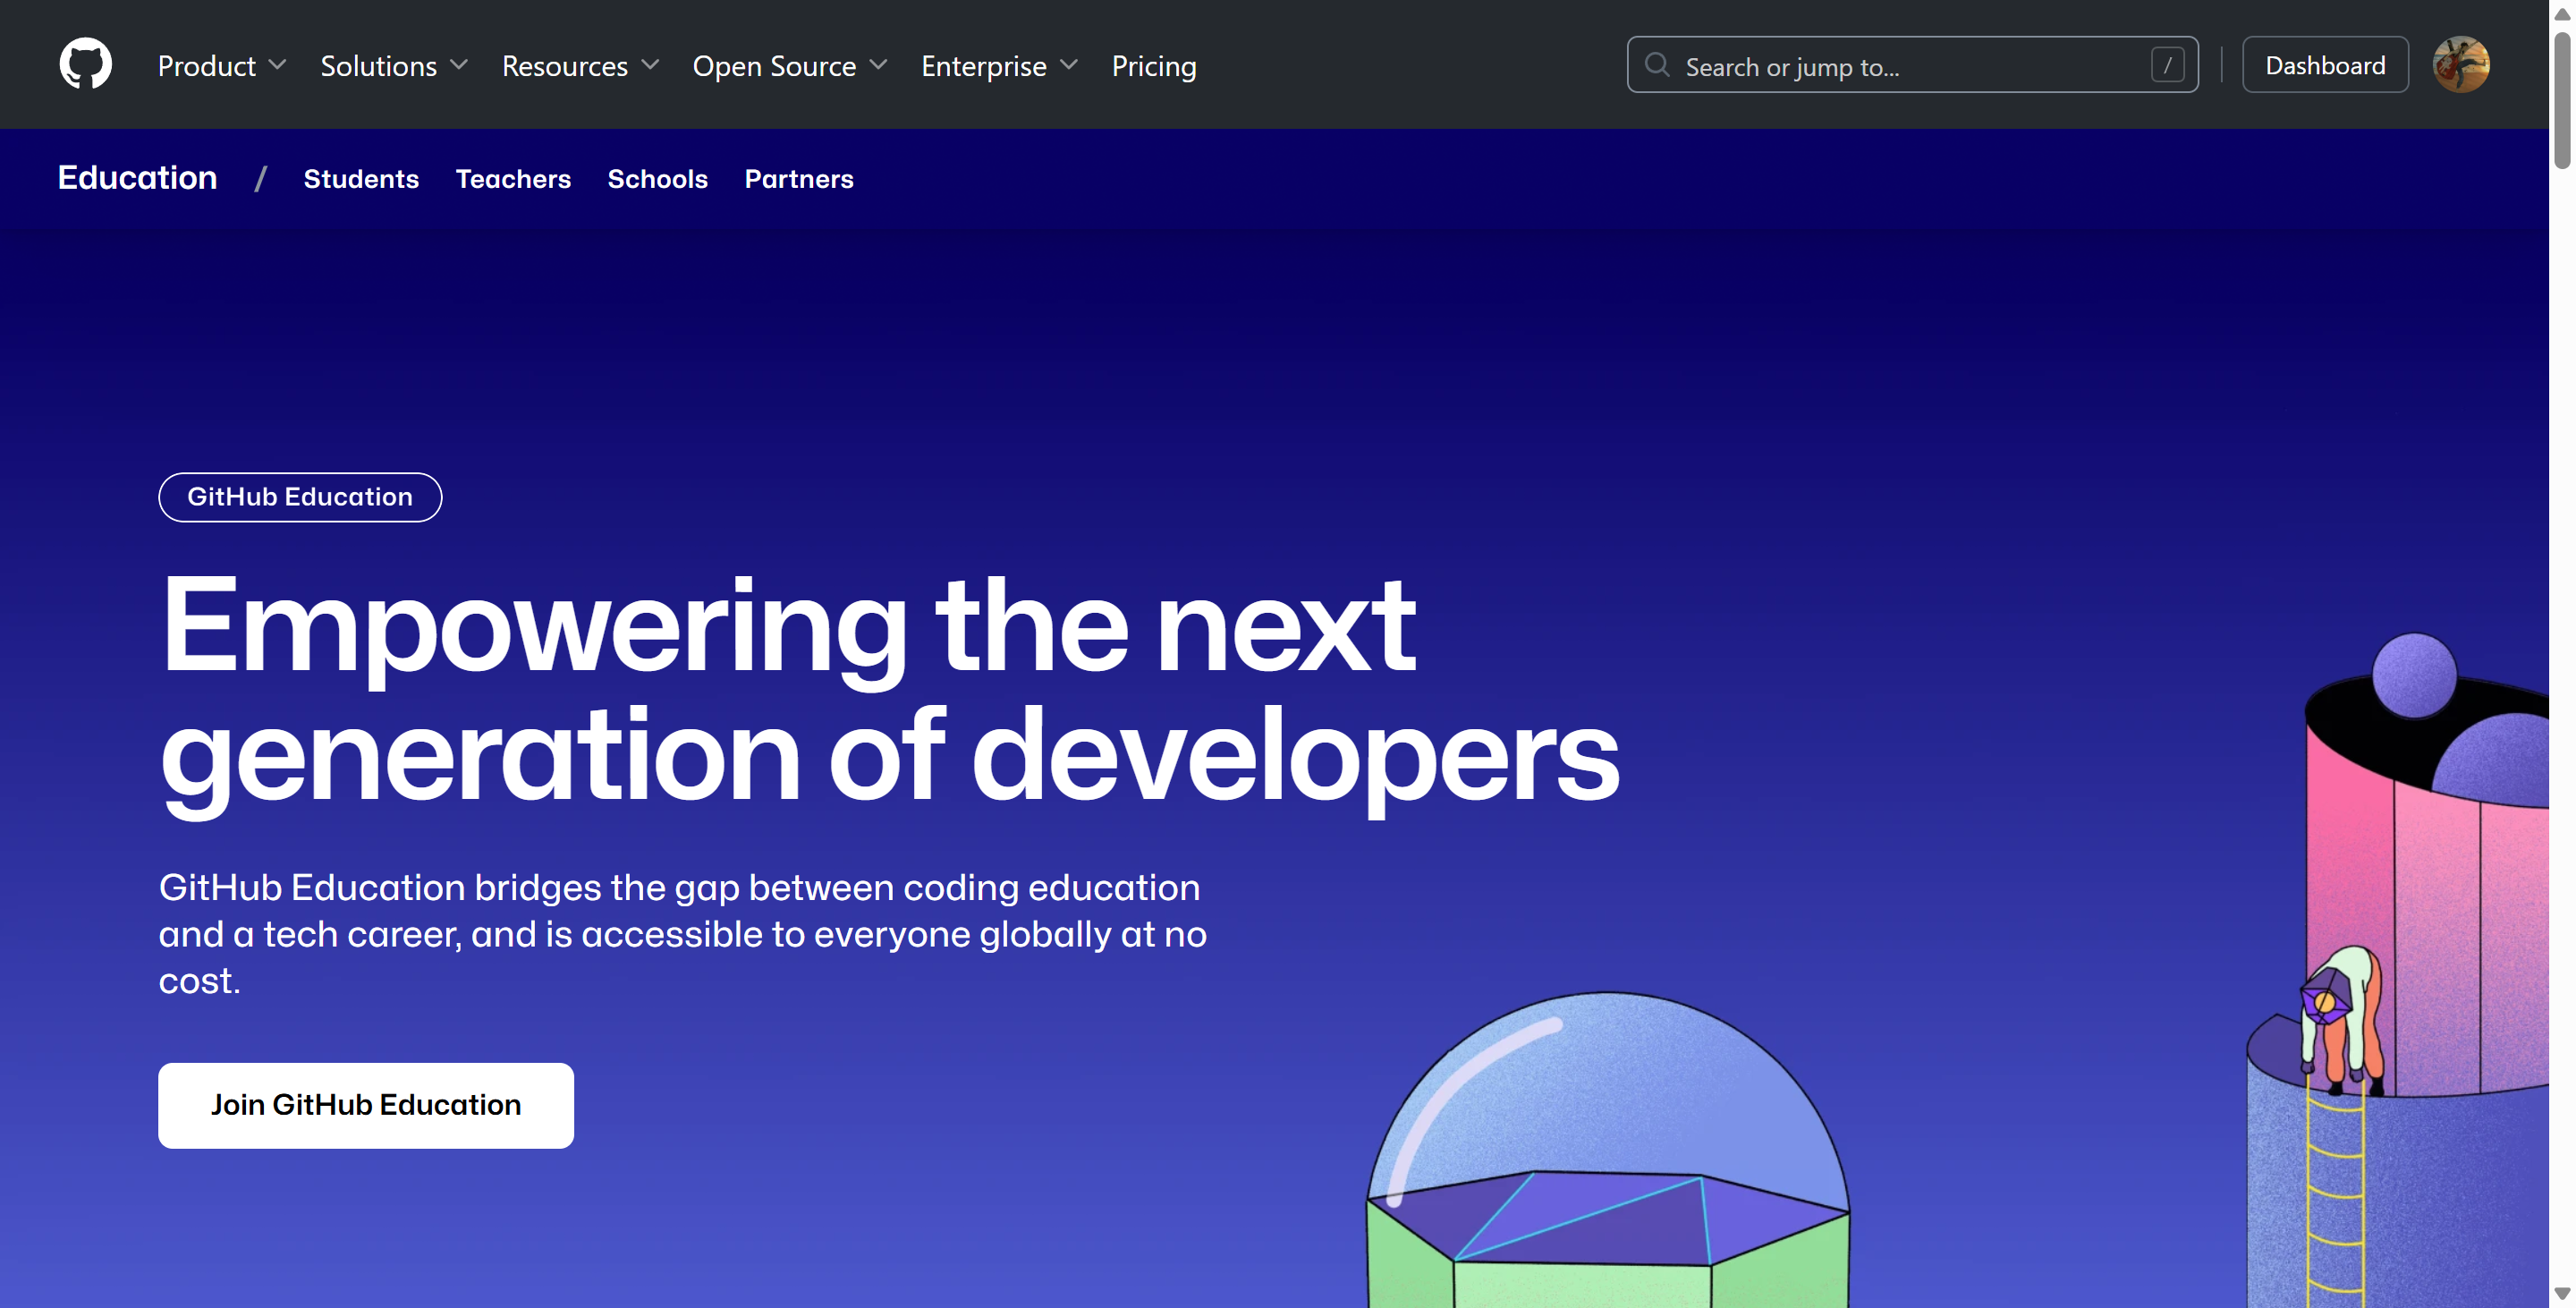Open the Students section
Screen dimensions: 2576x1308
(361, 179)
